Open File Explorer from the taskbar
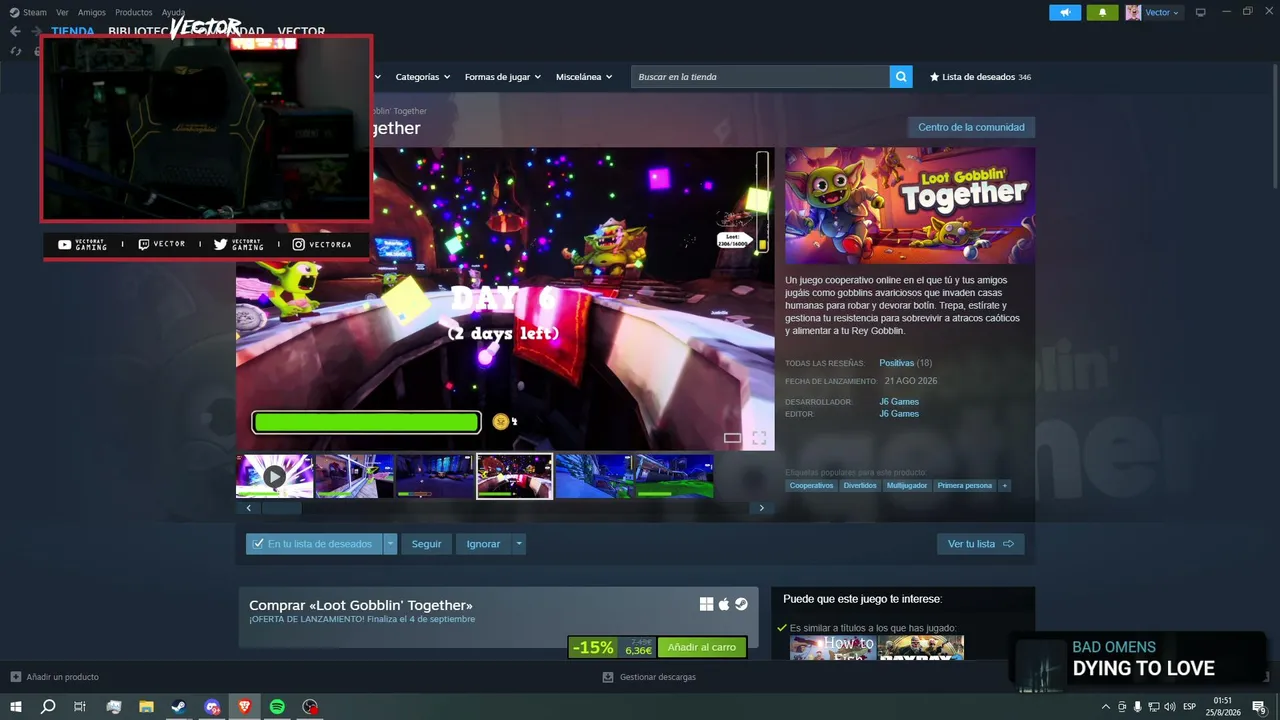The height and width of the screenshot is (720, 1280). tap(146, 707)
